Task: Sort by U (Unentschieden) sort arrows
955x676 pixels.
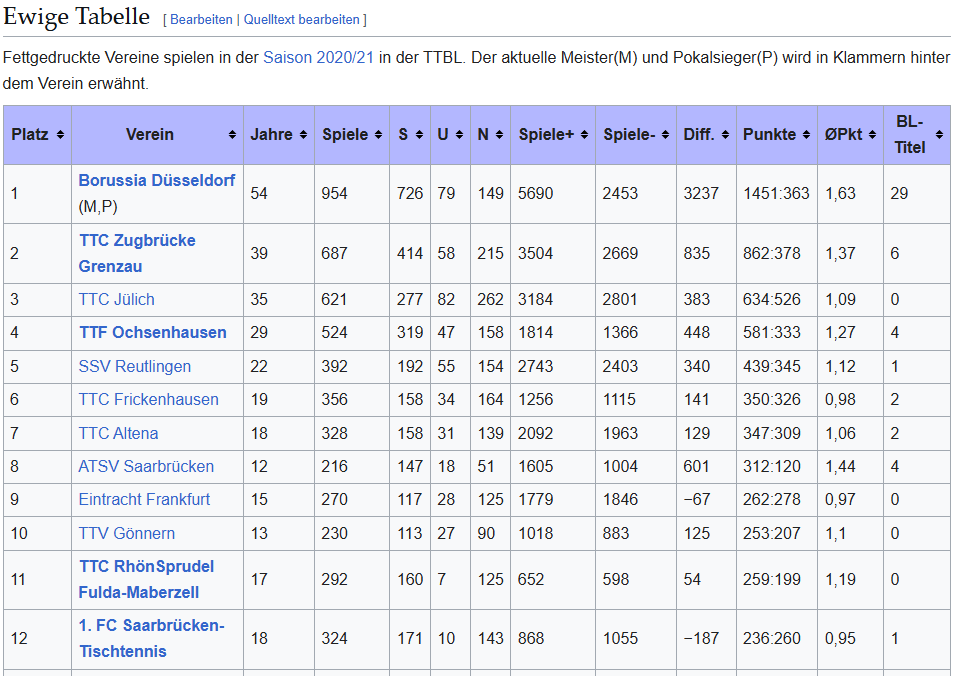Action: tap(459, 135)
